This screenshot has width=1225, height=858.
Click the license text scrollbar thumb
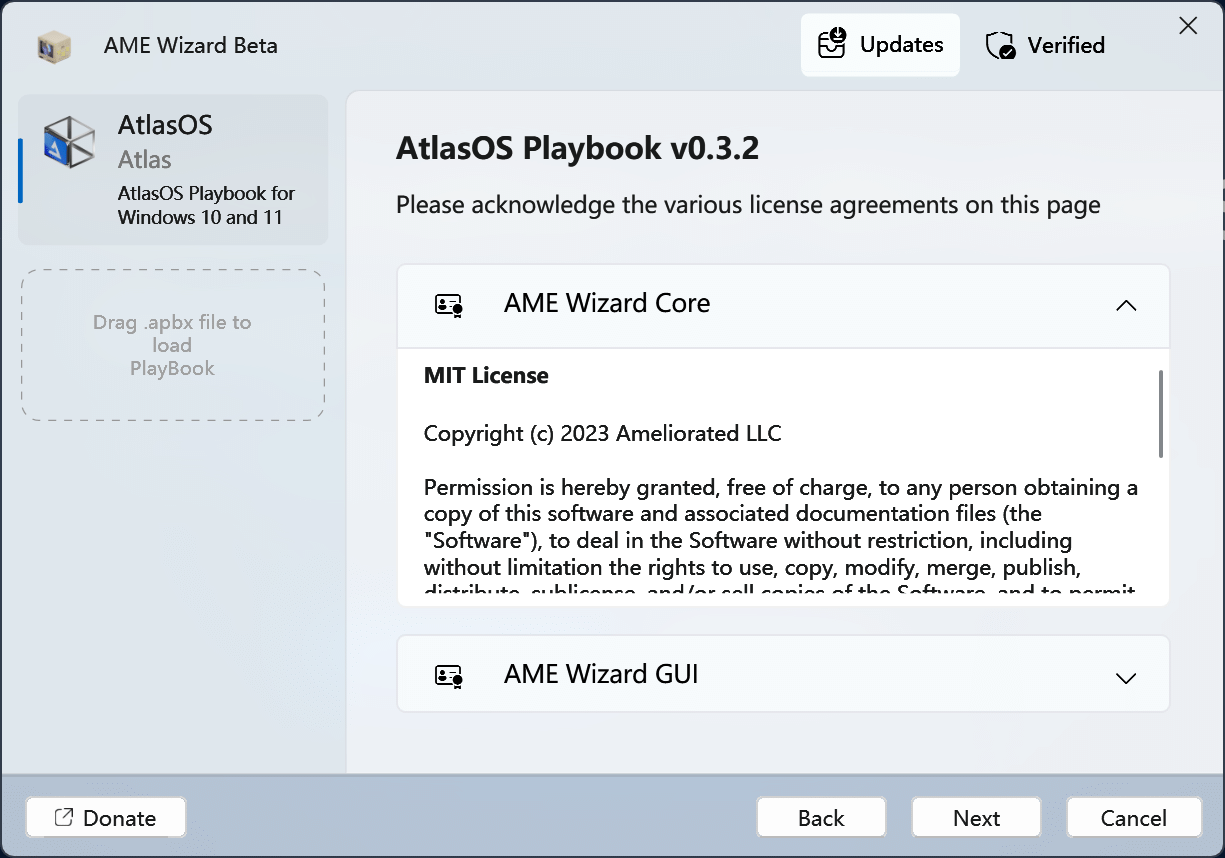pos(1160,414)
